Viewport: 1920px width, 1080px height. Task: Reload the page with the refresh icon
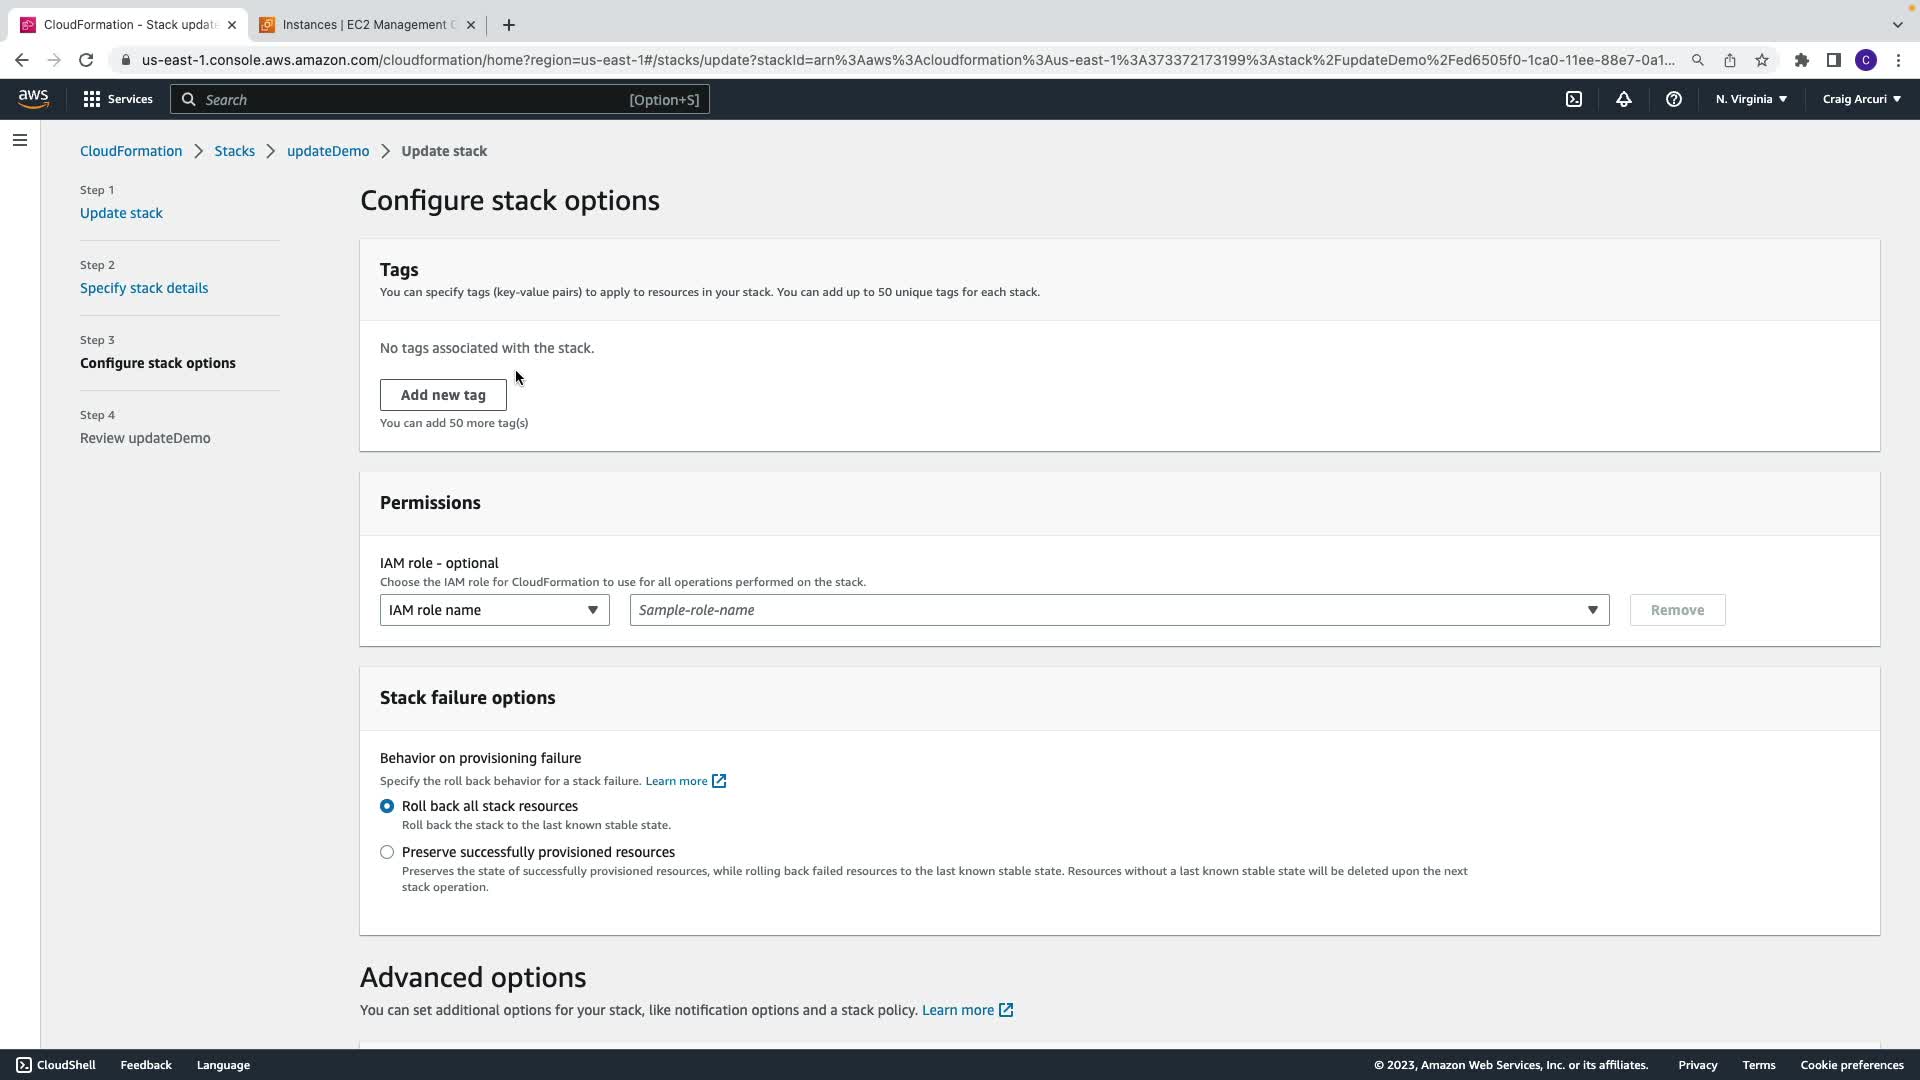[x=86, y=60]
